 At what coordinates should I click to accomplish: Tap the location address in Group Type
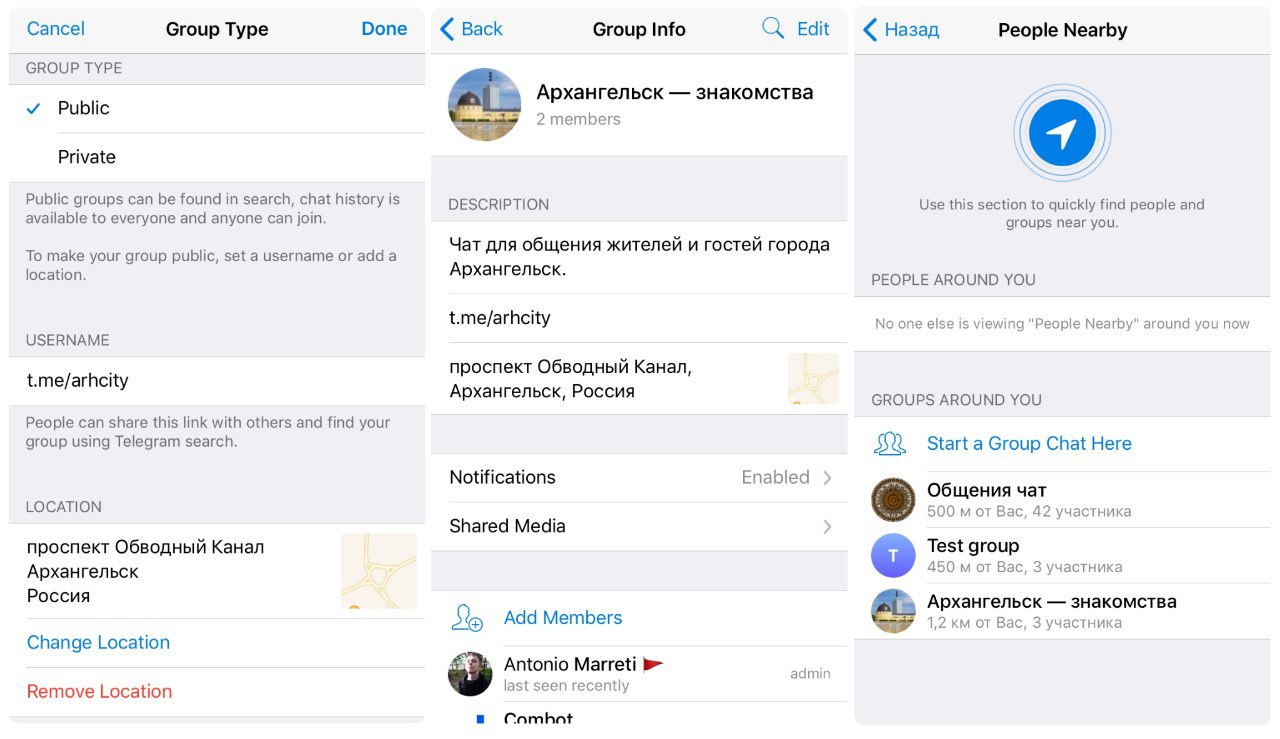(x=146, y=572)
